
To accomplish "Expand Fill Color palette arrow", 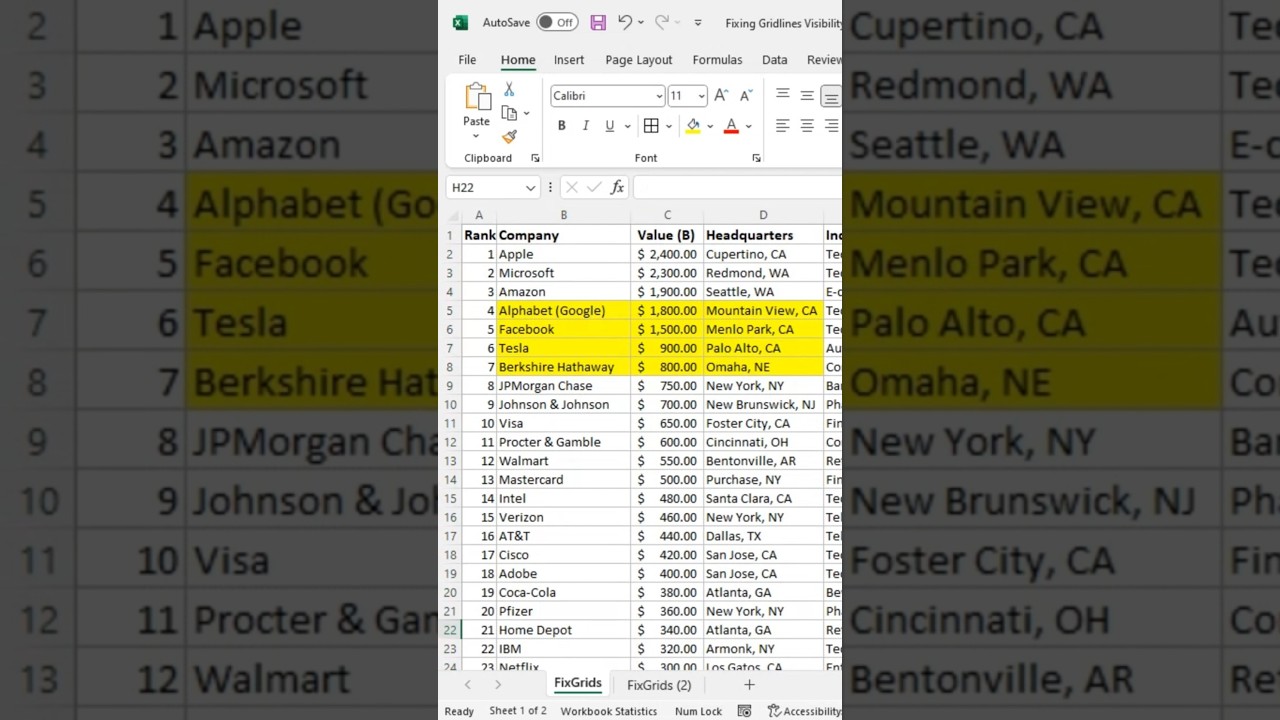I will tap(710, 126).
